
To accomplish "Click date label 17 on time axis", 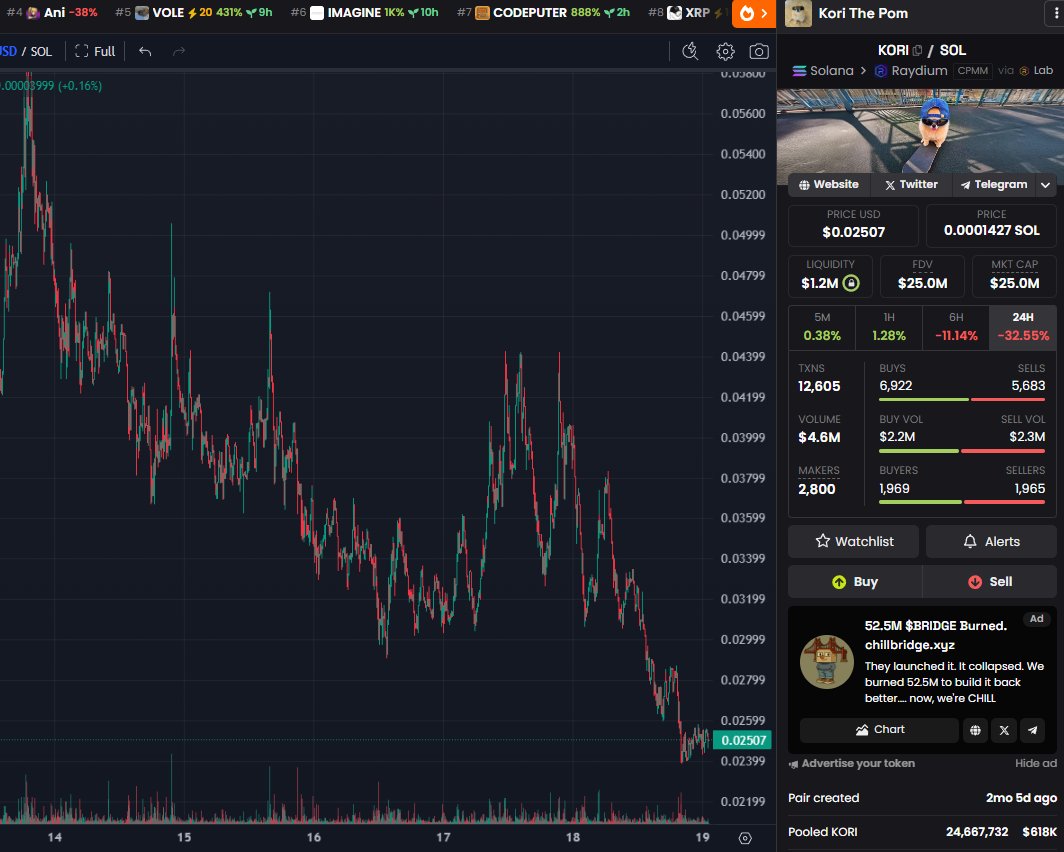I will [443, 837].
